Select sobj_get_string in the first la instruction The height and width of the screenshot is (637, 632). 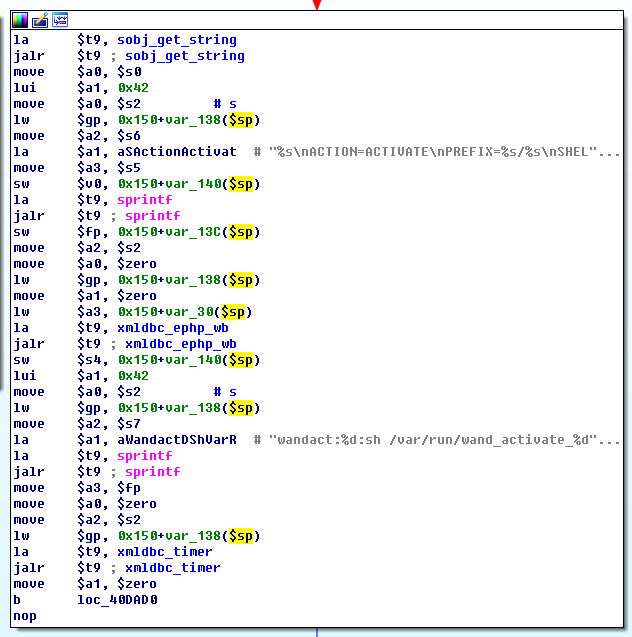click(177, 40)
